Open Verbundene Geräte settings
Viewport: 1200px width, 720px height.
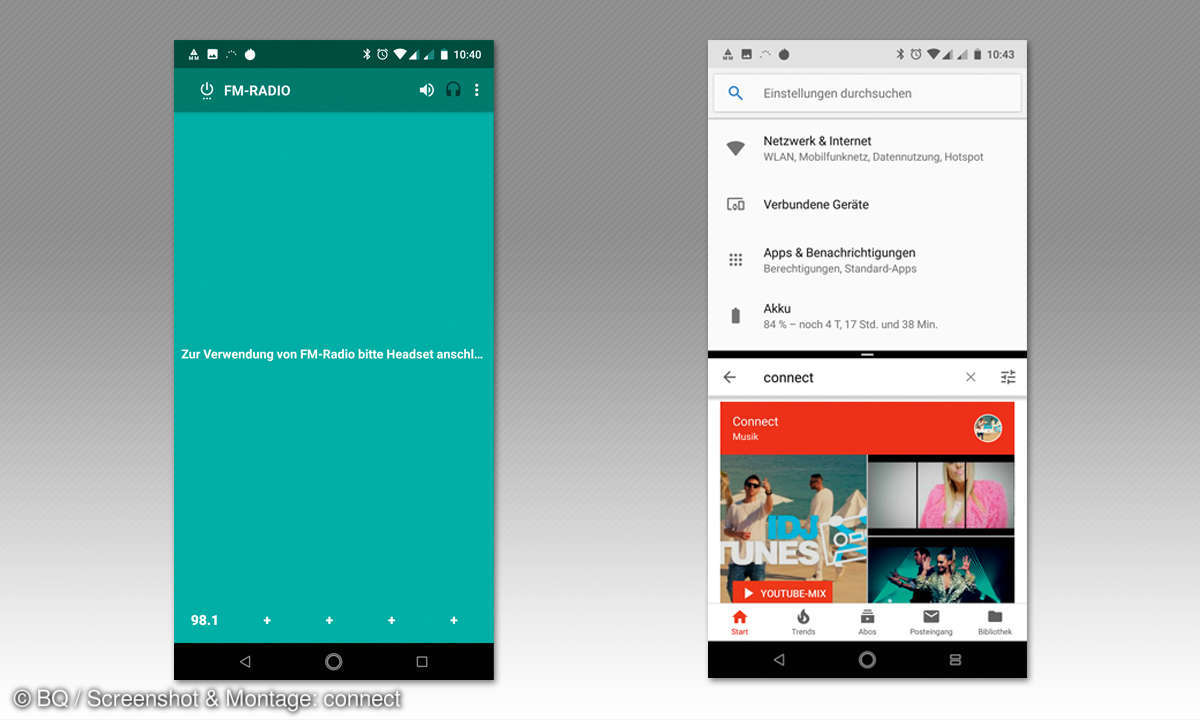pos(867,204)
